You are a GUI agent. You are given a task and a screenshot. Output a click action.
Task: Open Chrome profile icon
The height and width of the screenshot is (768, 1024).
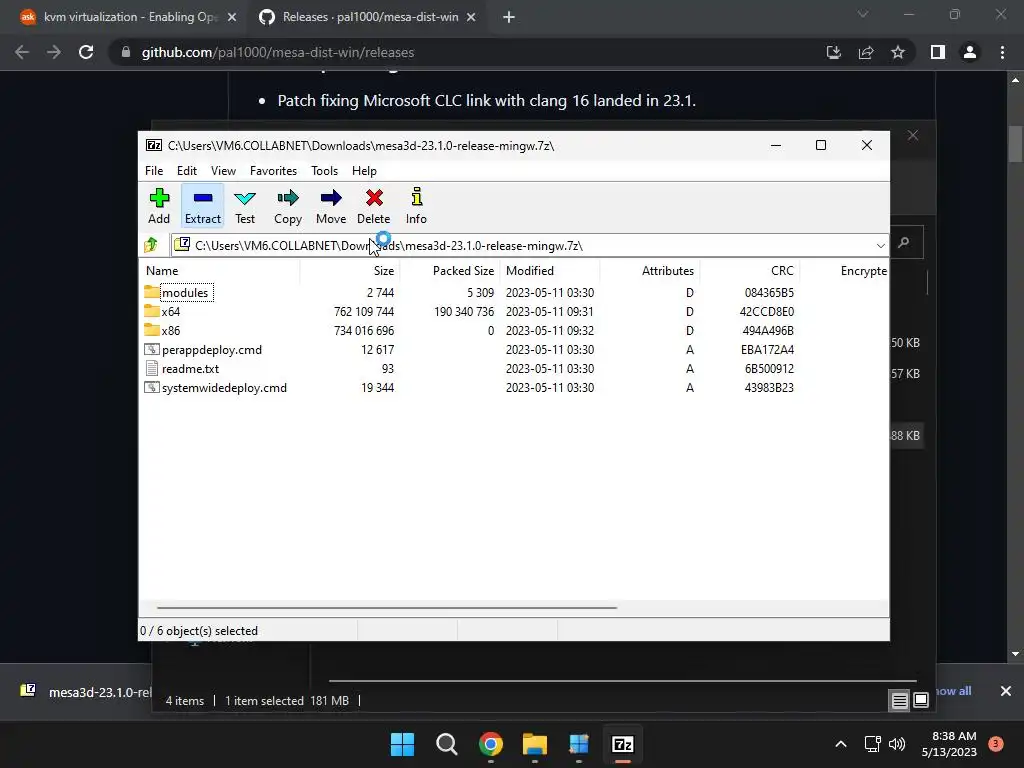coord(970,52)
